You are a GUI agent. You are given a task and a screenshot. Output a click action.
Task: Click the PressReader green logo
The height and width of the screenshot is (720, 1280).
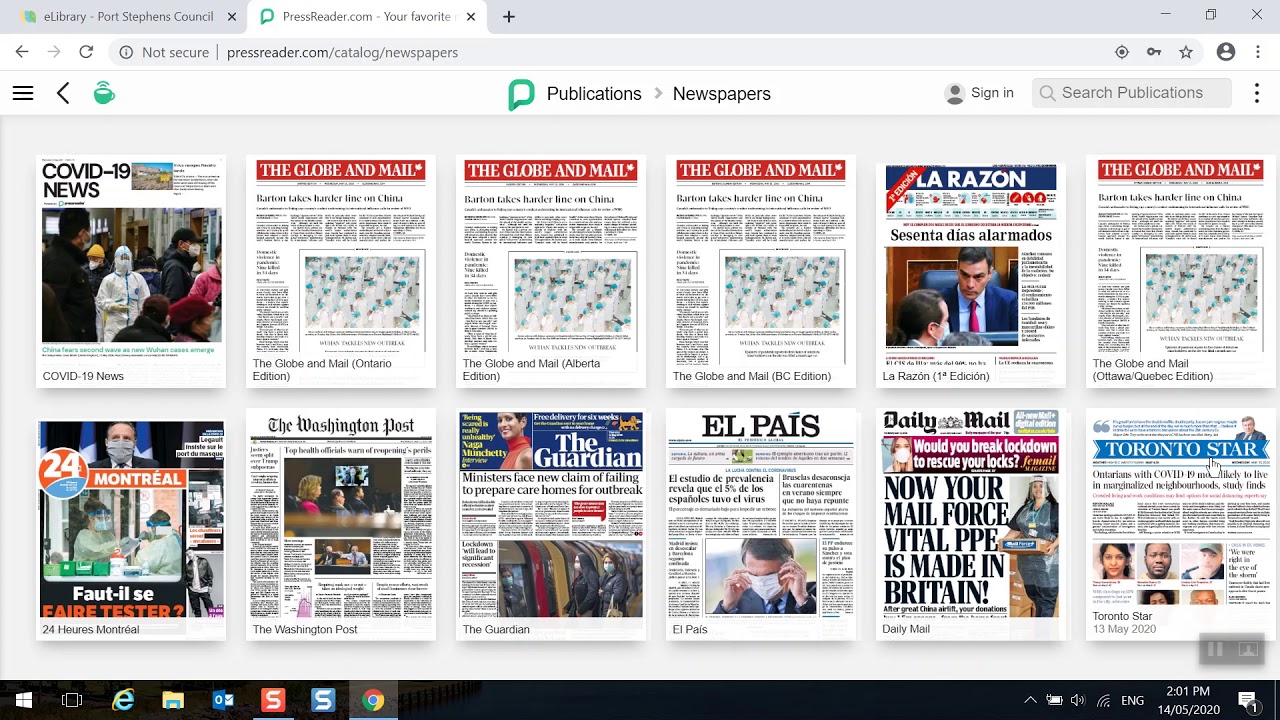point(521,94)
